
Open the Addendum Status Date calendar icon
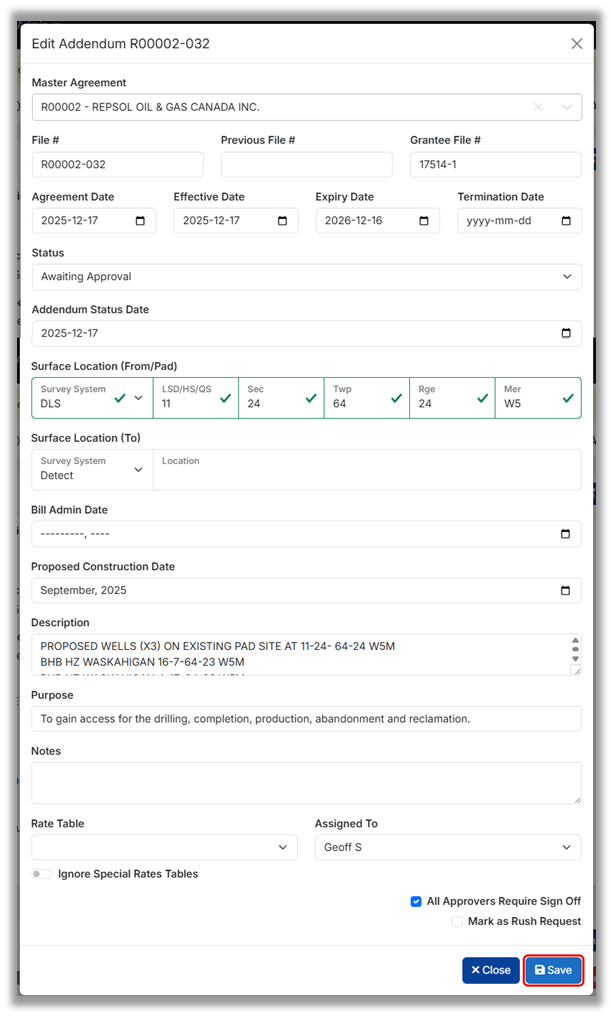coord(566,334)
